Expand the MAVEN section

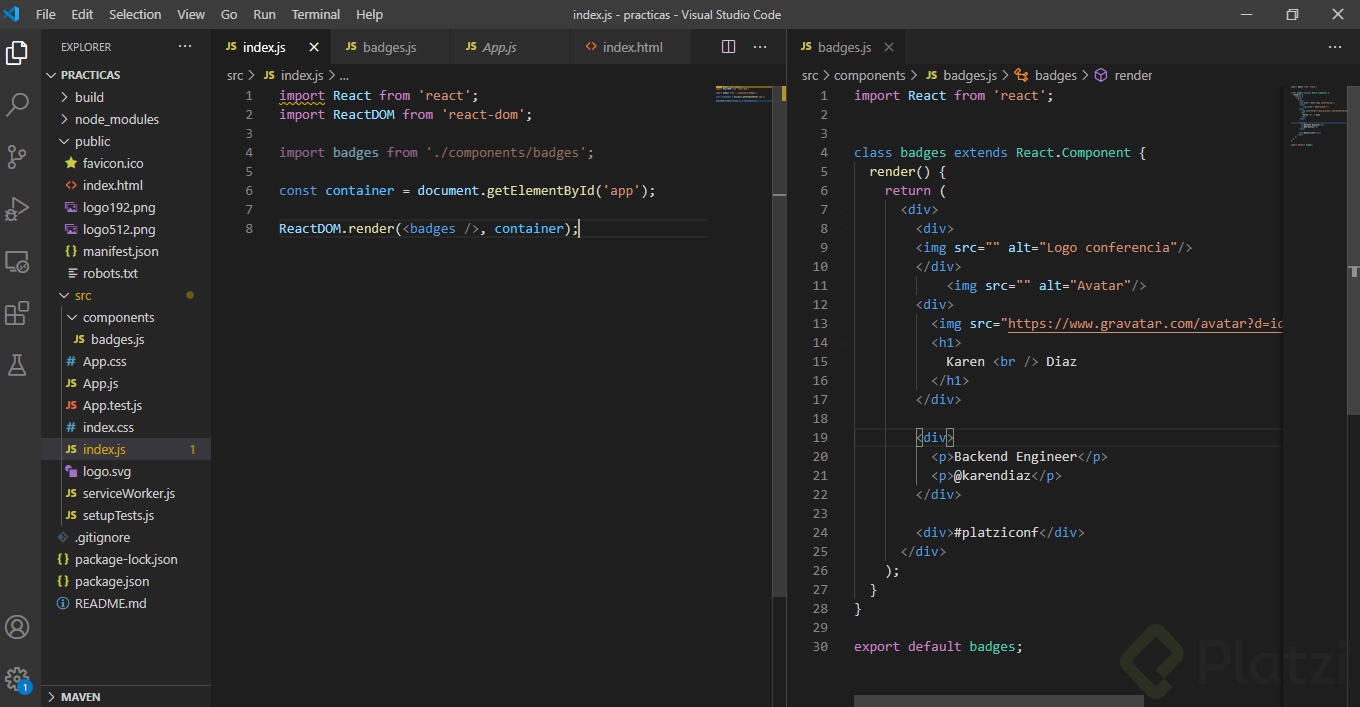point(80,696)
